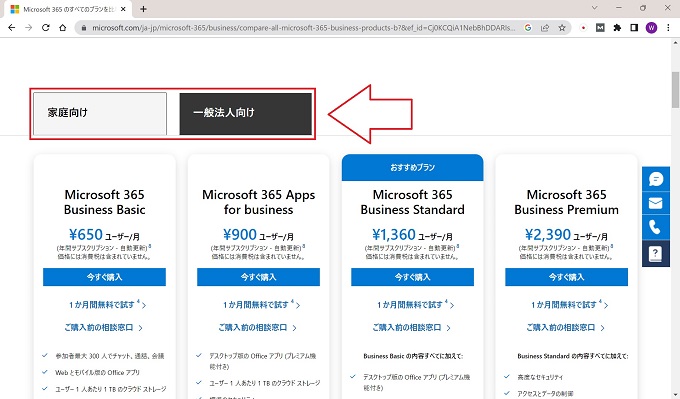680x399 pixels.
Task: Open the Chrome three-dot menu
Action: [668, 27]
